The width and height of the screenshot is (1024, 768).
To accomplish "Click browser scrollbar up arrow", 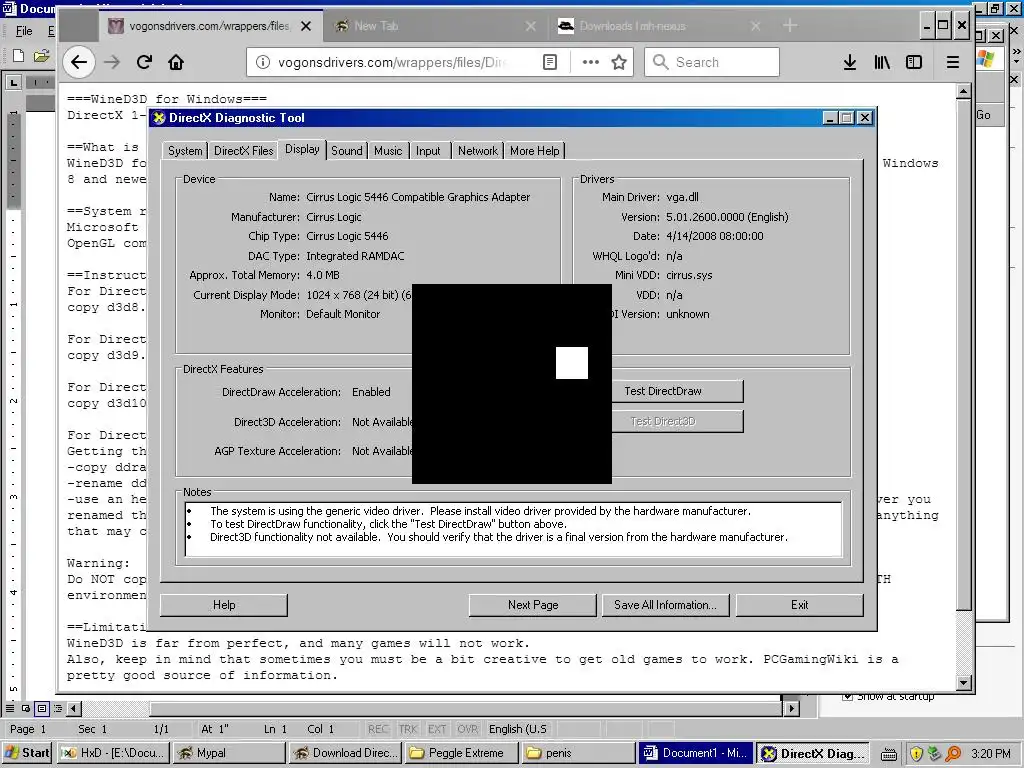I will 963,92.
